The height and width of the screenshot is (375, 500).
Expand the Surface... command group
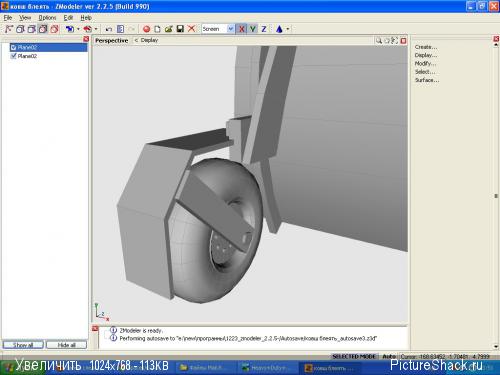[427, 80]
